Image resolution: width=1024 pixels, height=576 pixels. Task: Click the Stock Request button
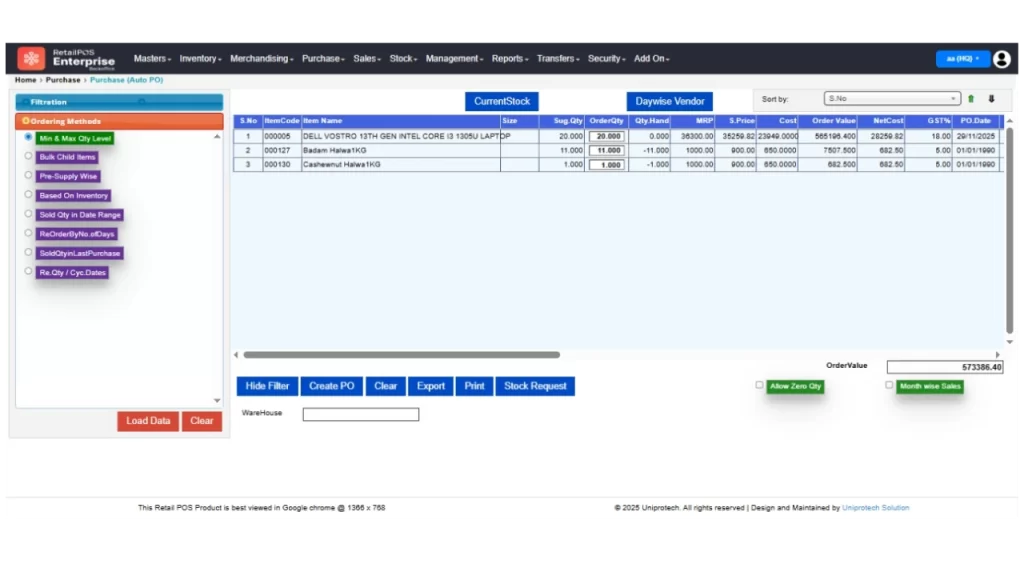[535, 386]
